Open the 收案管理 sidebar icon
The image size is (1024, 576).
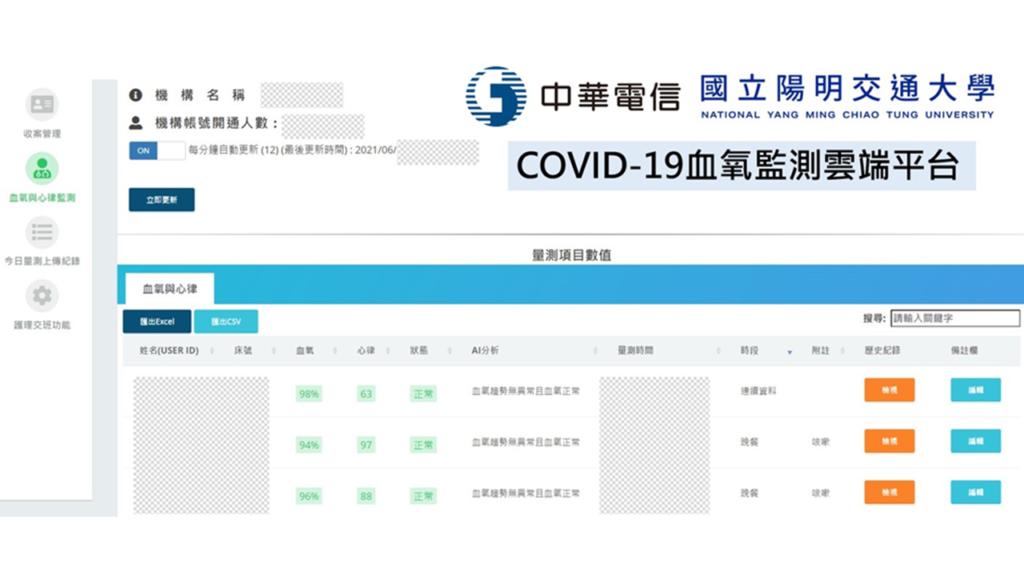click(x=42, y=104)
